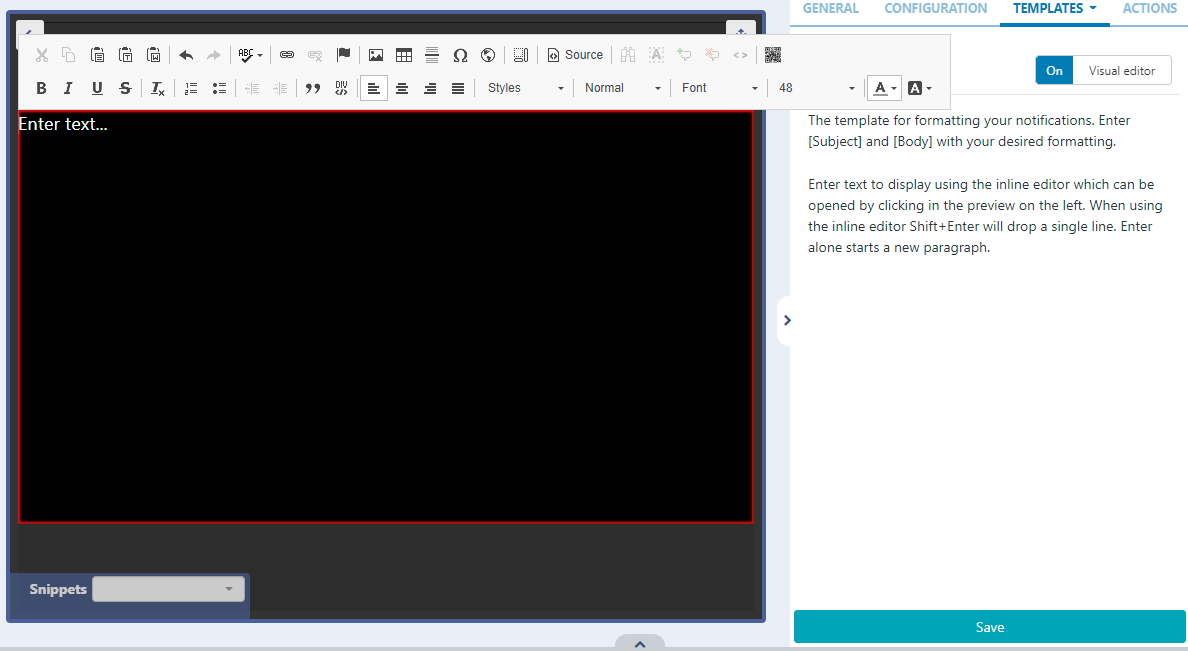Undo the last edit
1188x651 pixels.
[x=186, y=55]
